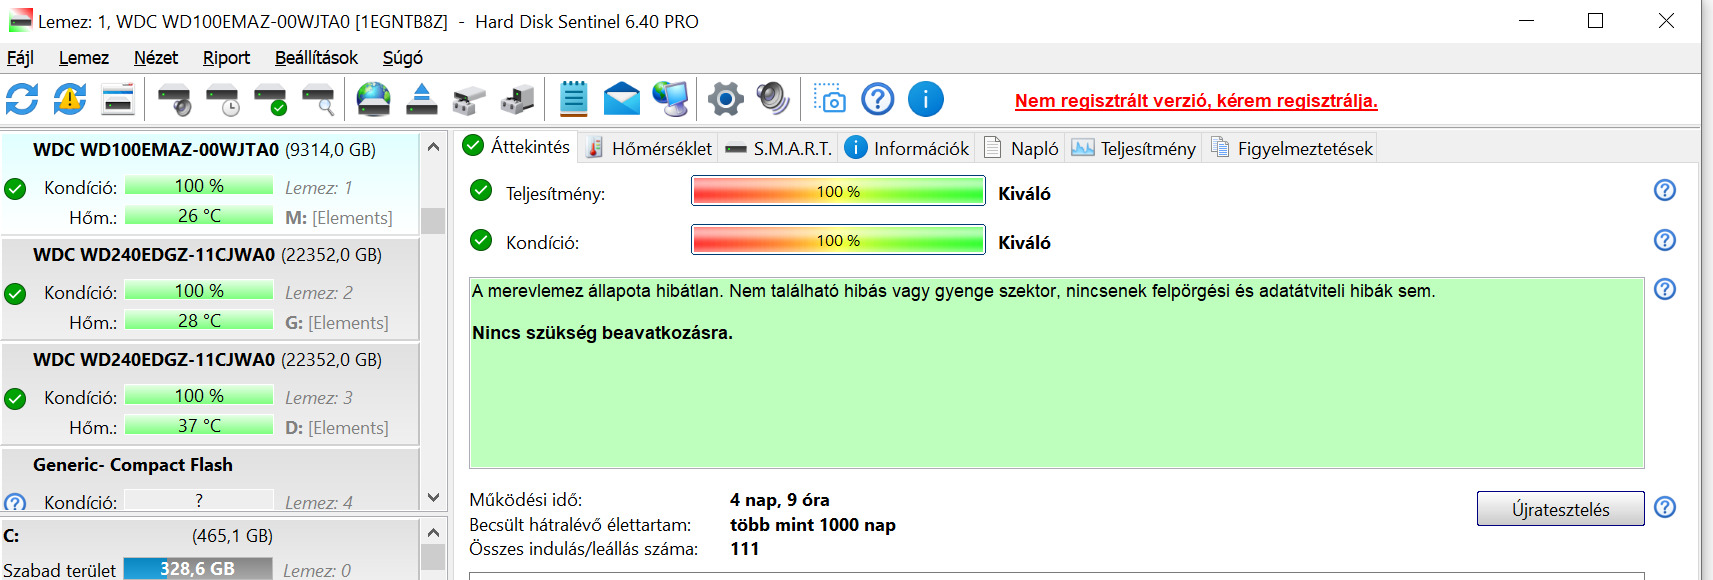The width and height of the screenshot is (1713, 580).
Task: Click the globe with monitor icon
Action: coord(670,99)
